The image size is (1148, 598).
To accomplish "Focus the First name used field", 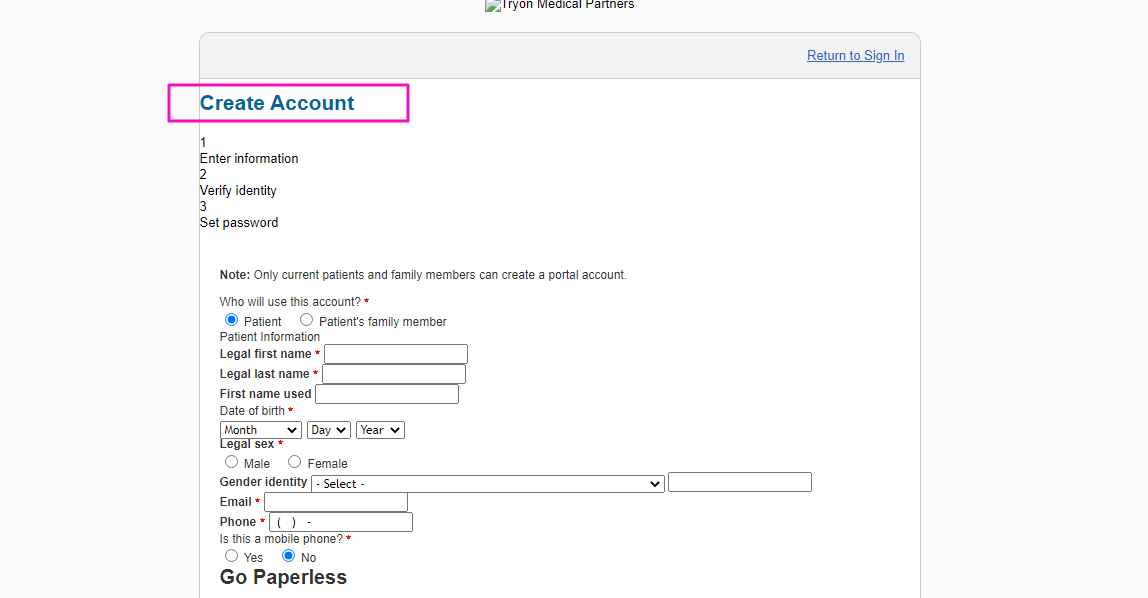I will 387,394.
